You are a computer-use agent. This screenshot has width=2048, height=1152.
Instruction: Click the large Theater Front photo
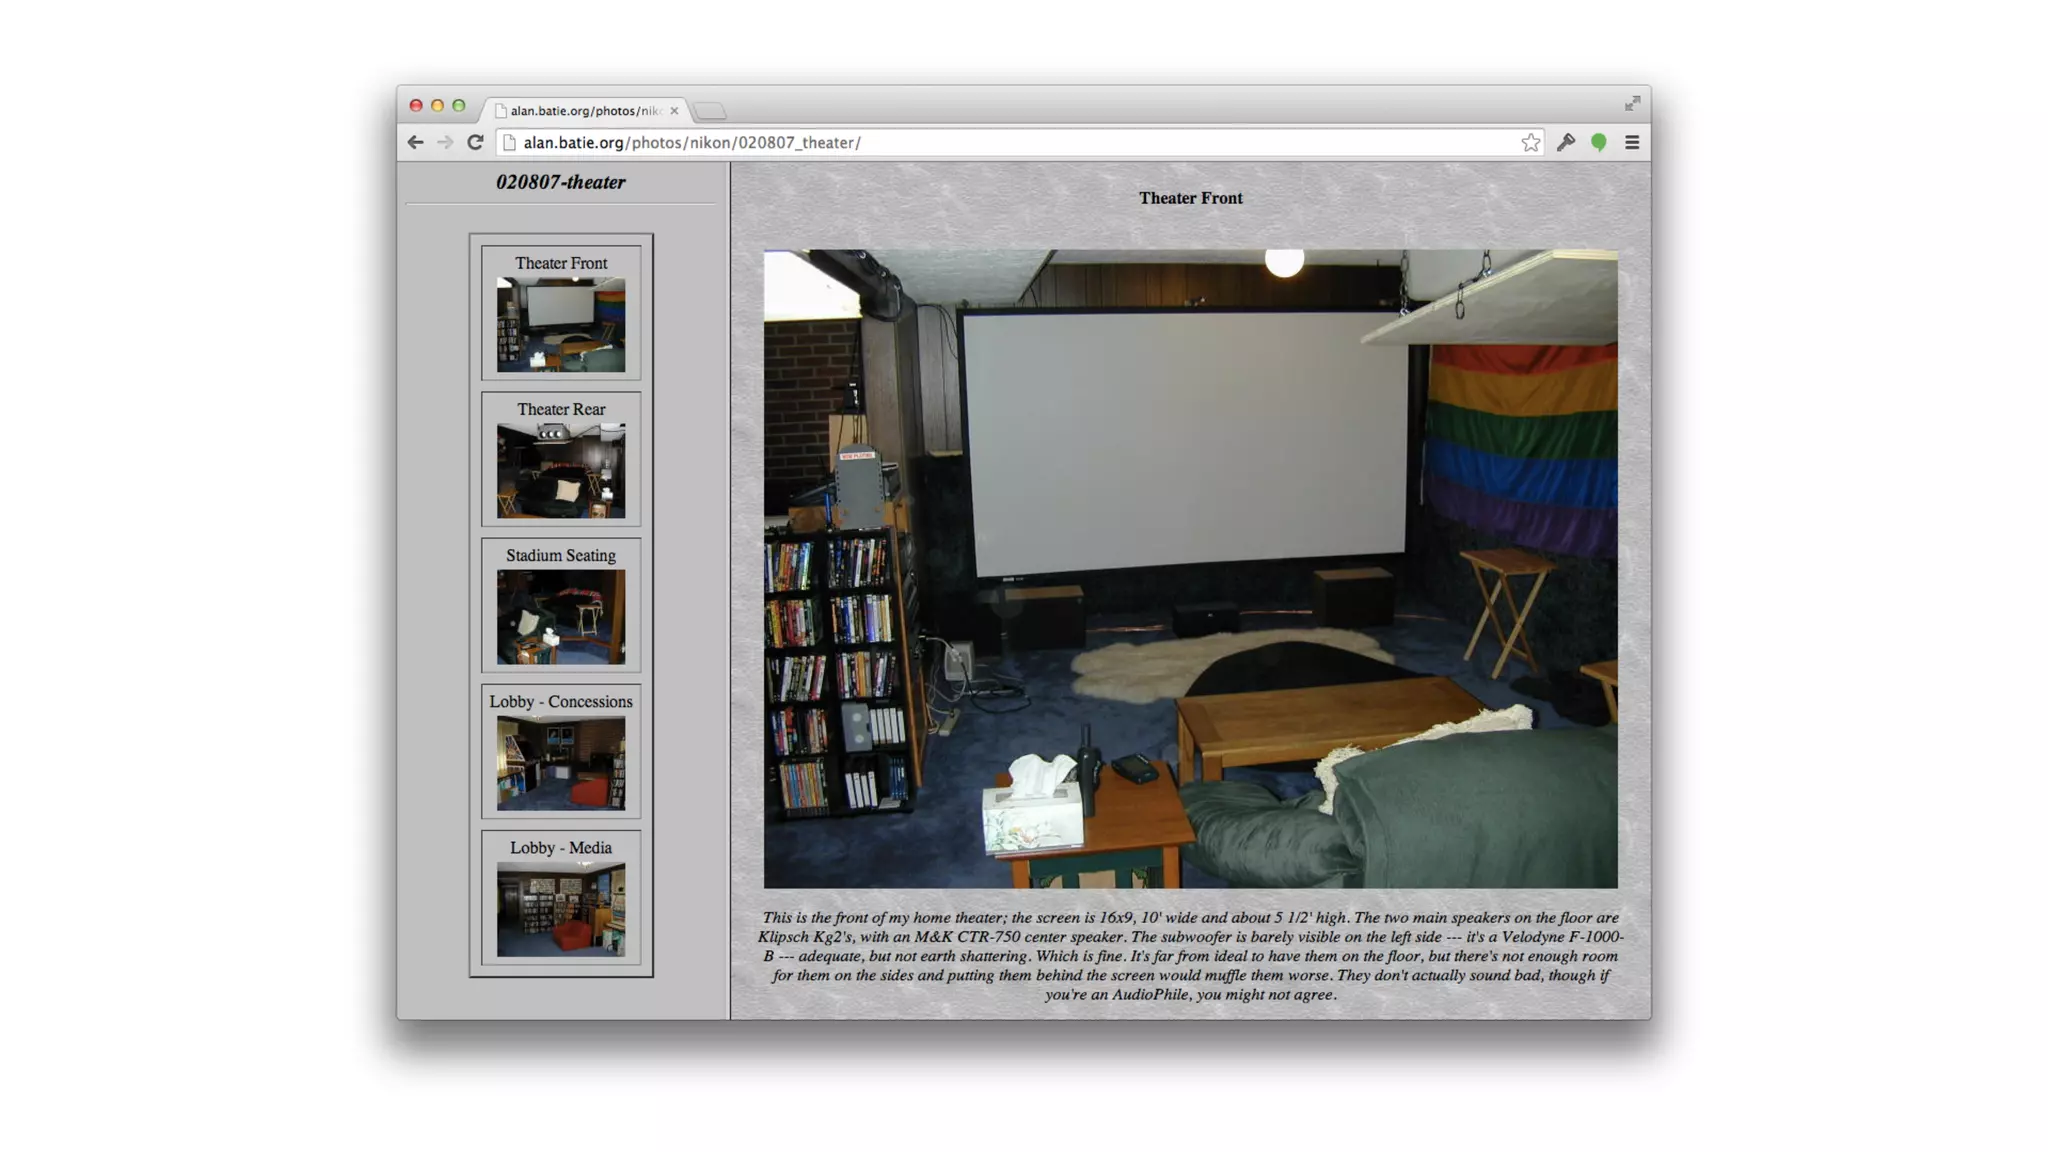coord(1190,568)
